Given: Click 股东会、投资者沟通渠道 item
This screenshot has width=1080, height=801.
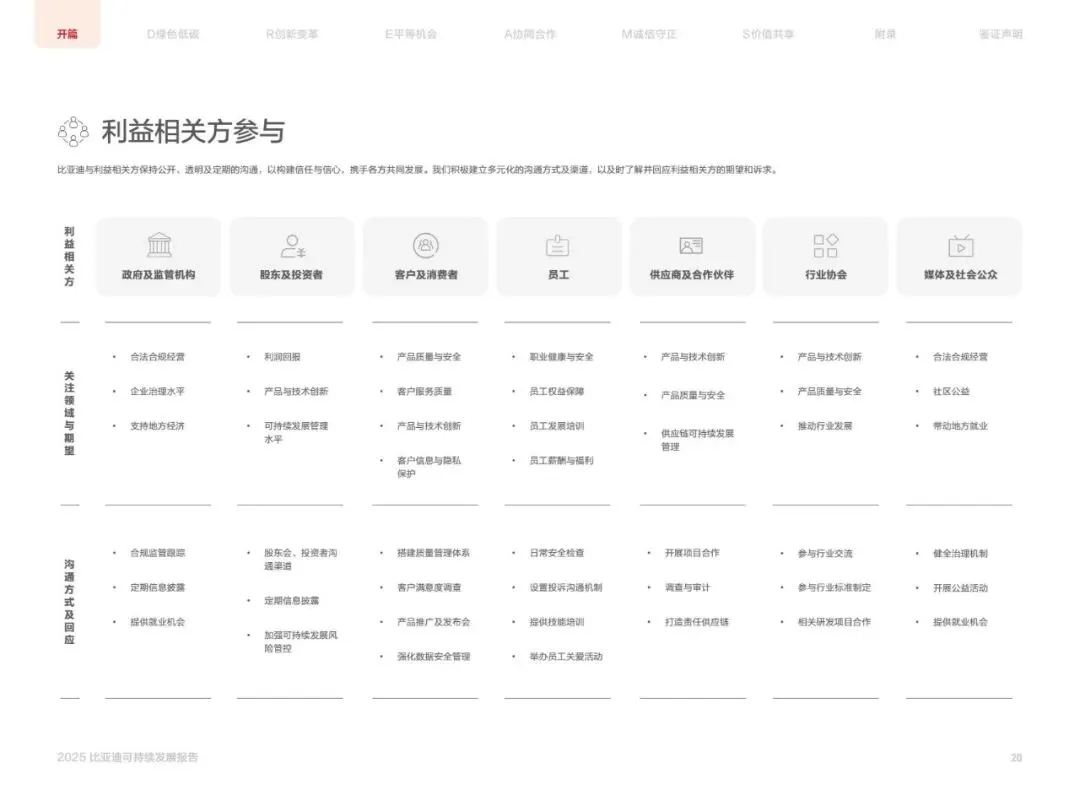Looking at the screenshot, I should [301, 559].
